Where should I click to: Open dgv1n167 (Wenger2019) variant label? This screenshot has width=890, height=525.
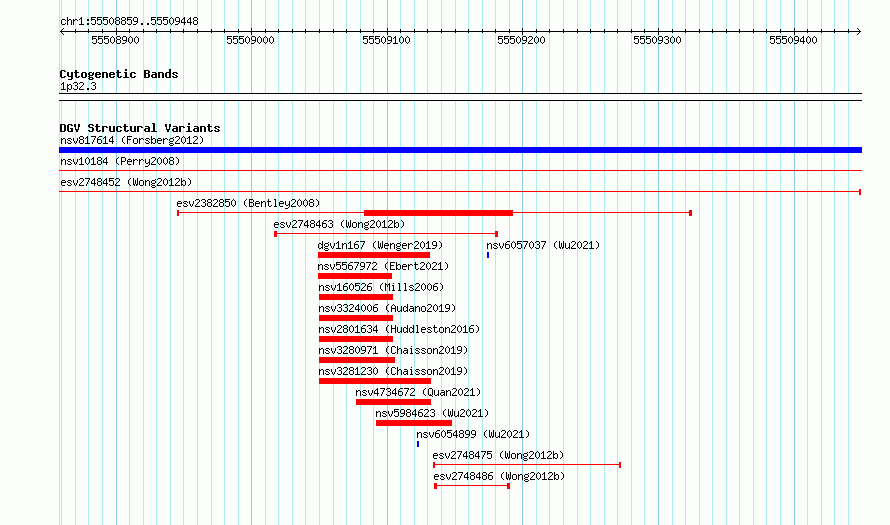[380, 245]
